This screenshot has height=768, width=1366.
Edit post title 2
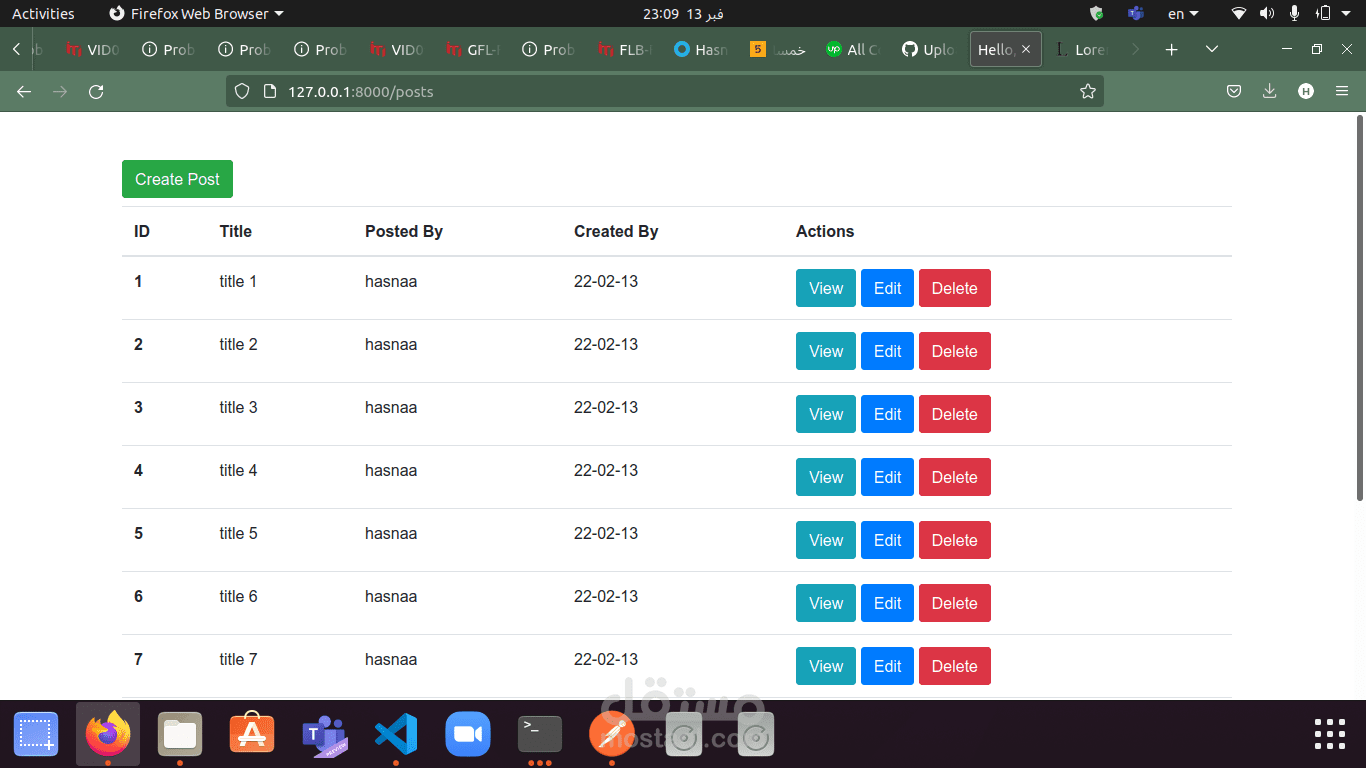tap(887, 351)
